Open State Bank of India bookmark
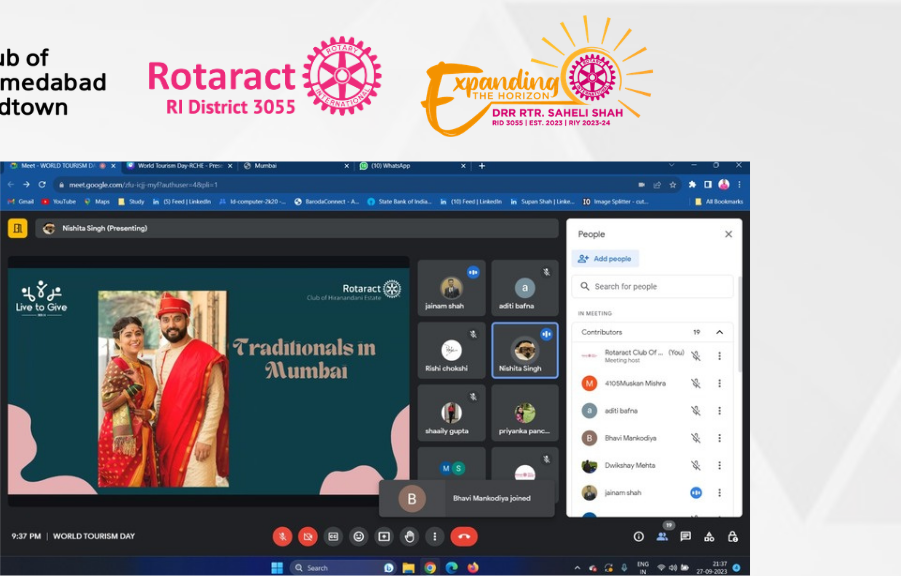 [x=399, y=202]
